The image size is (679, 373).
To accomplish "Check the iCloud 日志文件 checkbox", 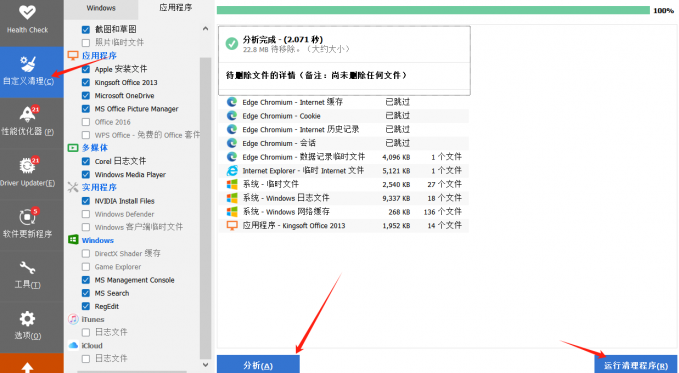I will point(86,359).
